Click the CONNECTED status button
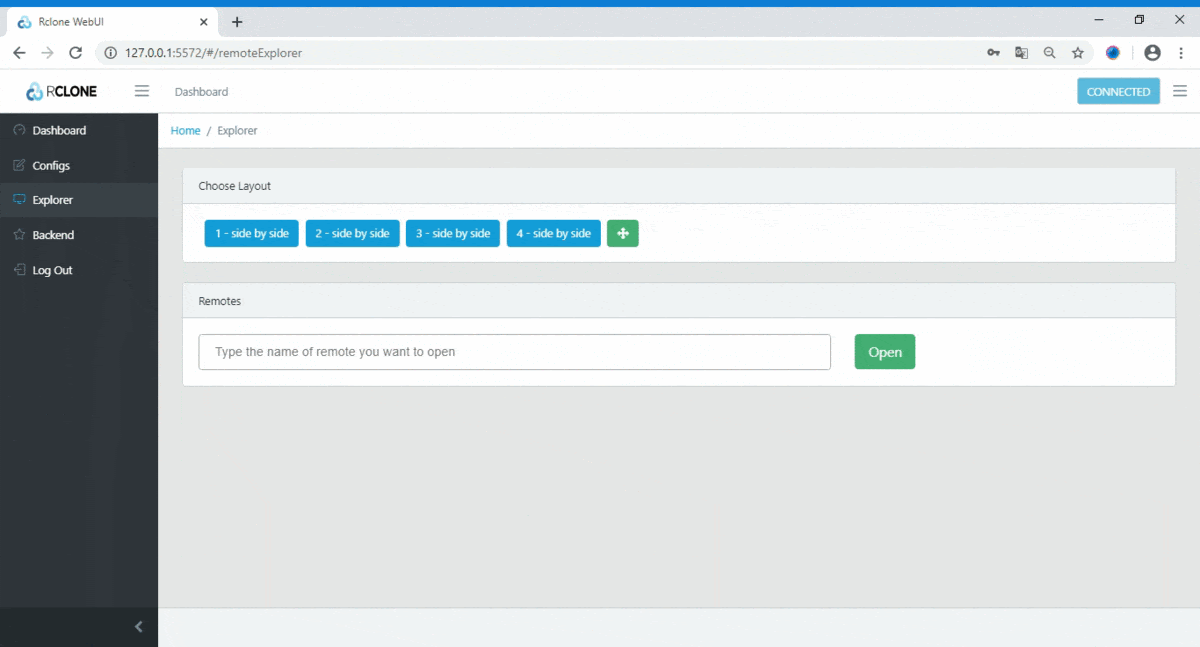Screen dimensions: 1200x647 coord(1118,91)
